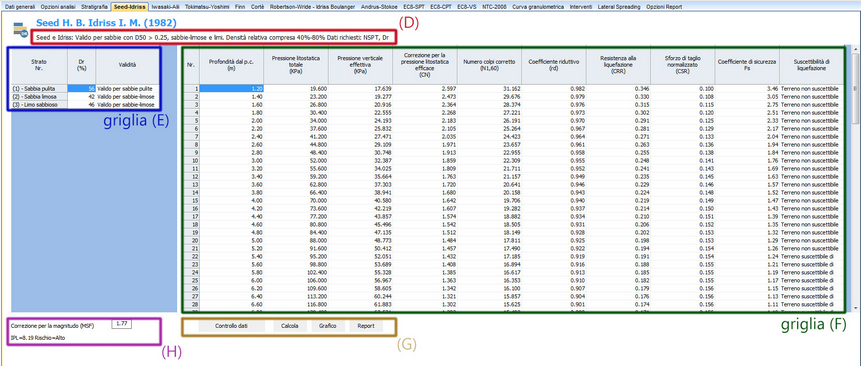Click the depth 3.00 cell
Viewport: 861px width, 366px height.
(231, 161)
